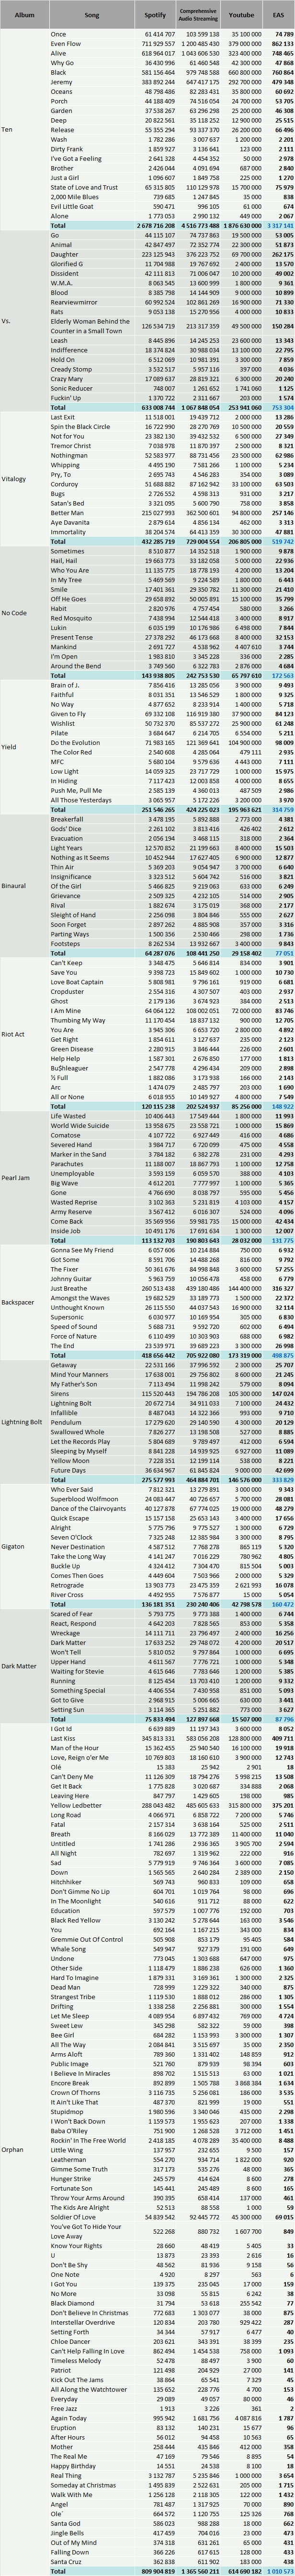Screen dimensions: 295x2576
Task: Click the song 'Alive'
Action: click(x=58, y=53)
